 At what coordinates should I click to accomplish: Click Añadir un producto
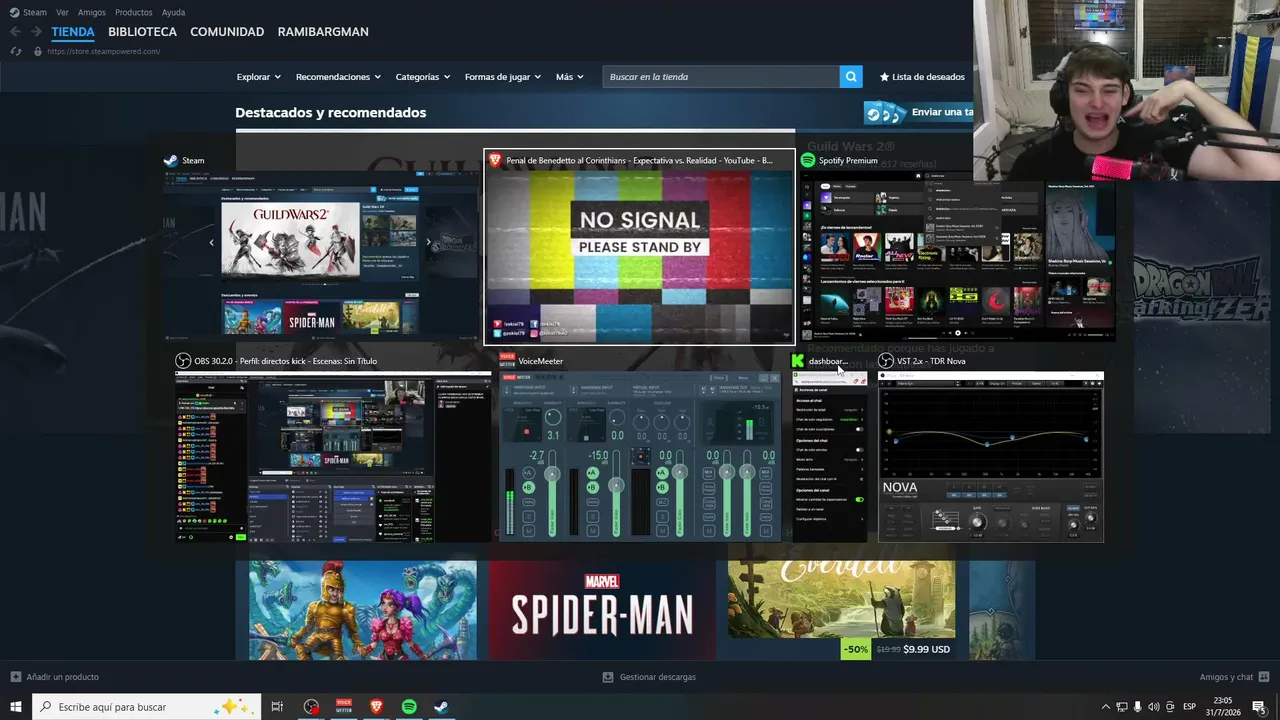click(x=62, y=677)
